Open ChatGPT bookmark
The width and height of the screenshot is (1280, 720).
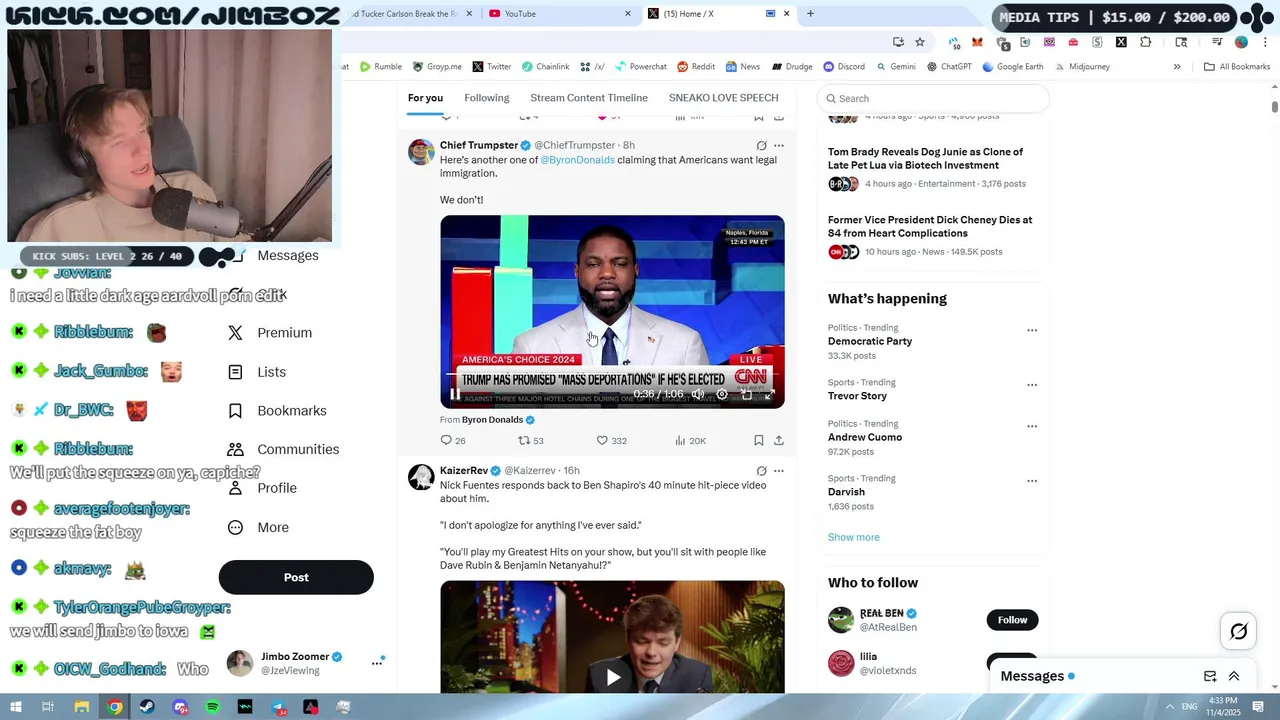click(949, 67)
